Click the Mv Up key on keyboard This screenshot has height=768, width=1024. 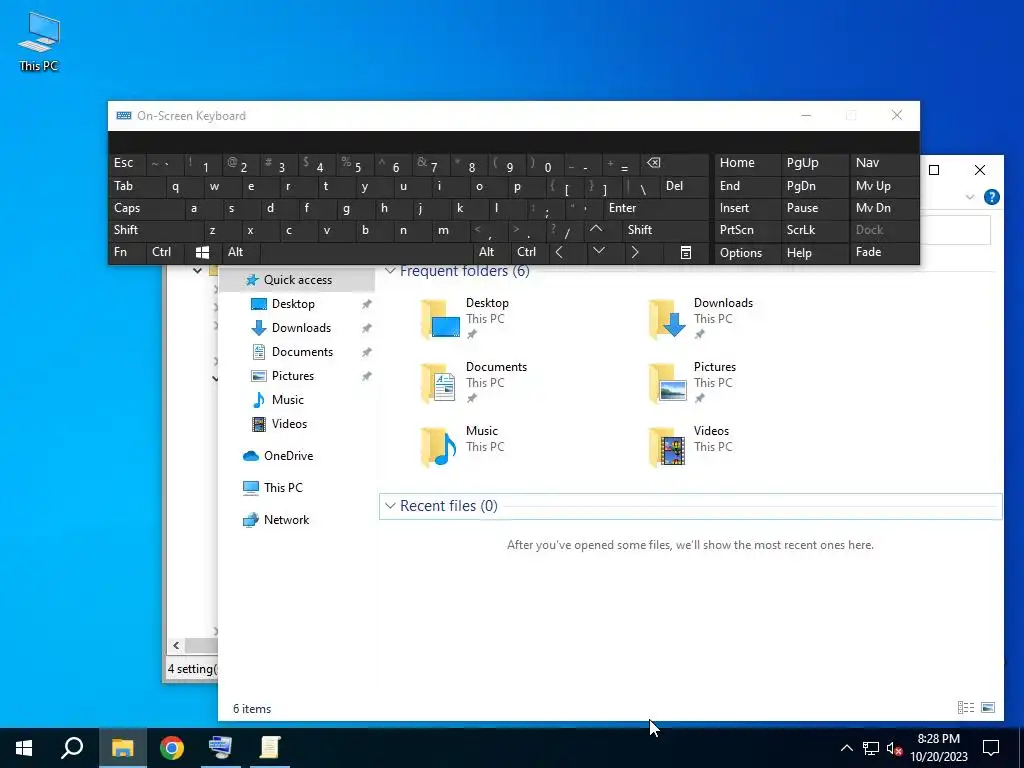click(x=883, y=186)
